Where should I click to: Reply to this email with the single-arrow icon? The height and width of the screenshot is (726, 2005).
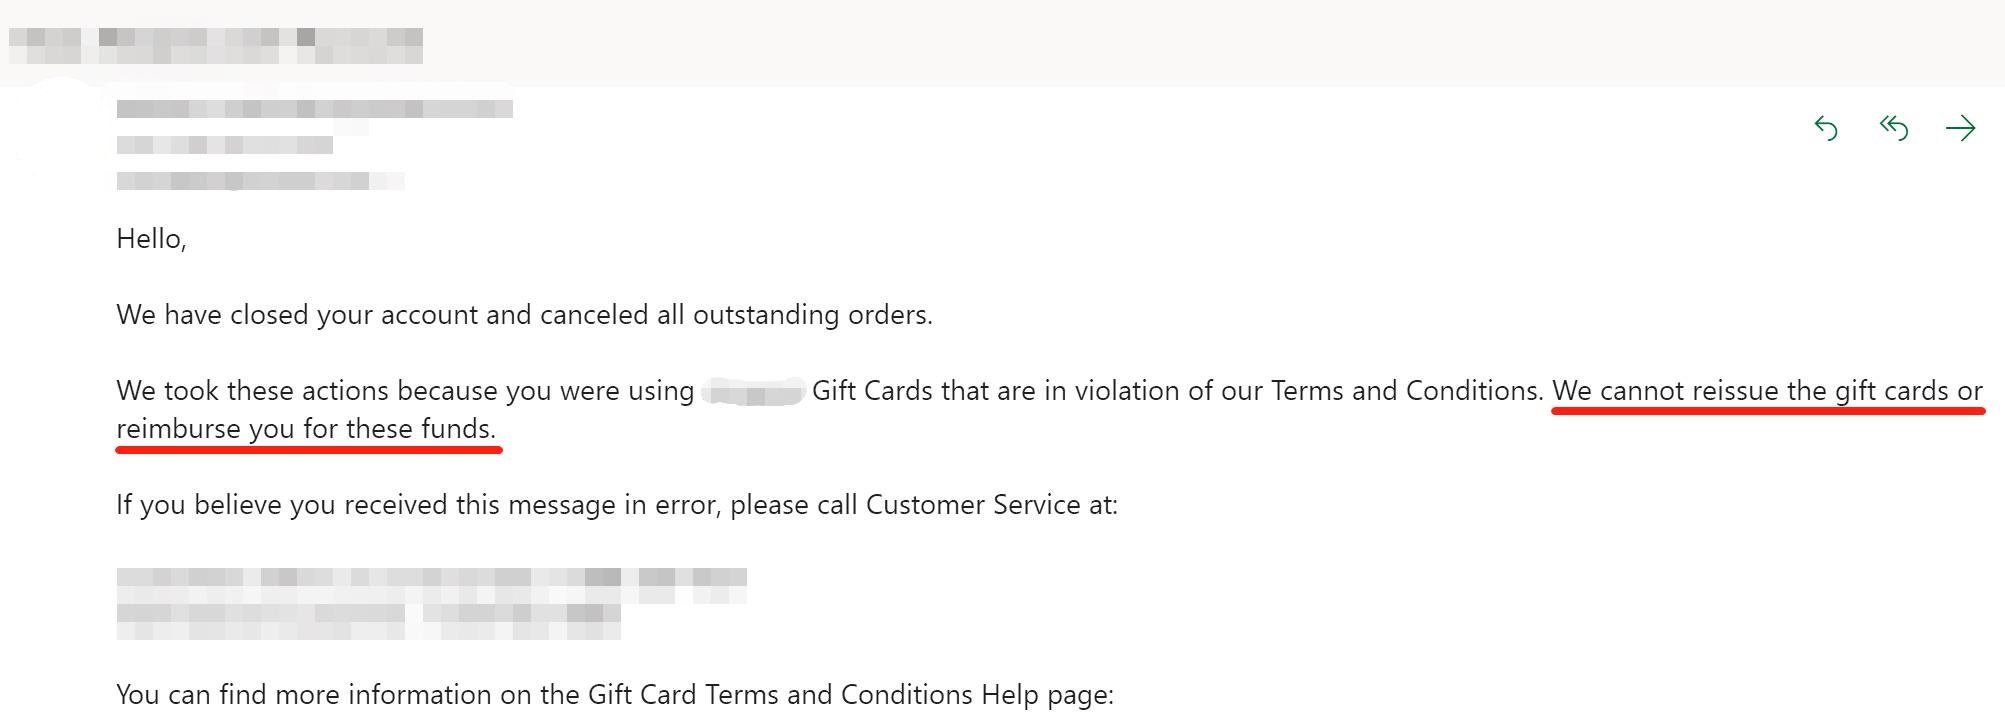[x=1826, y=128]
